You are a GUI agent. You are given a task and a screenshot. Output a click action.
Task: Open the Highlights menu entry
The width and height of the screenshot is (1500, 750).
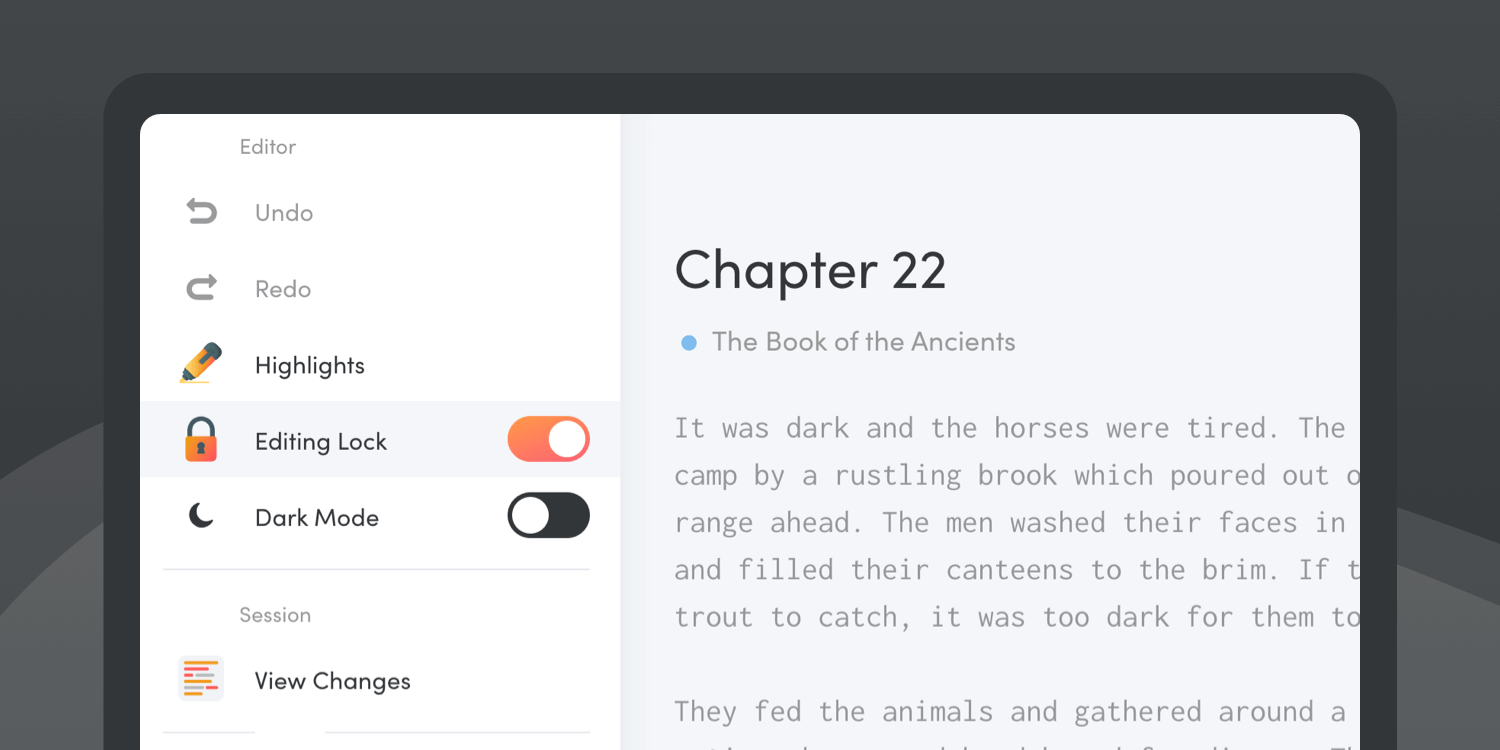[380, 364]
